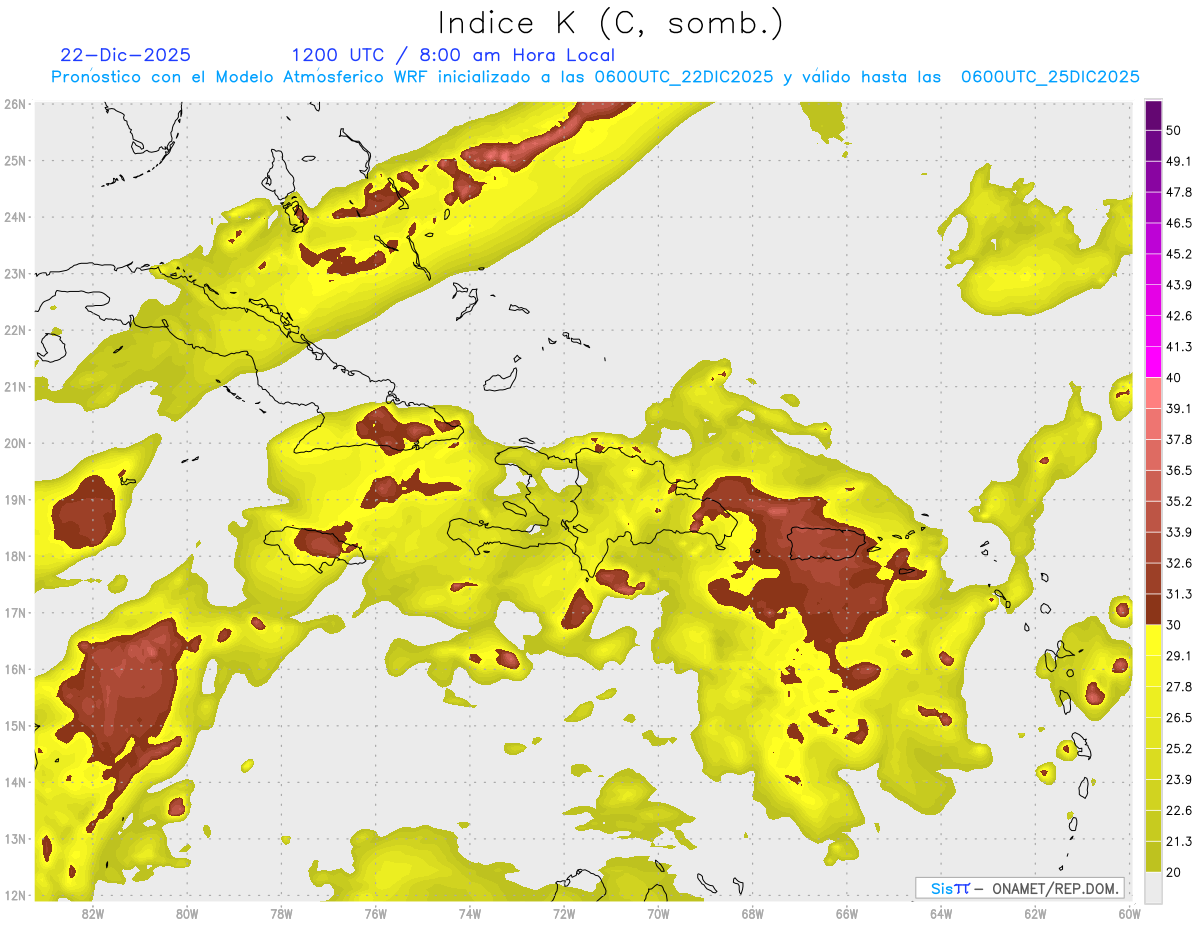
Task: Click the '20N' latitude axis label
Action: pyautogui.click(x=14, y=443)
